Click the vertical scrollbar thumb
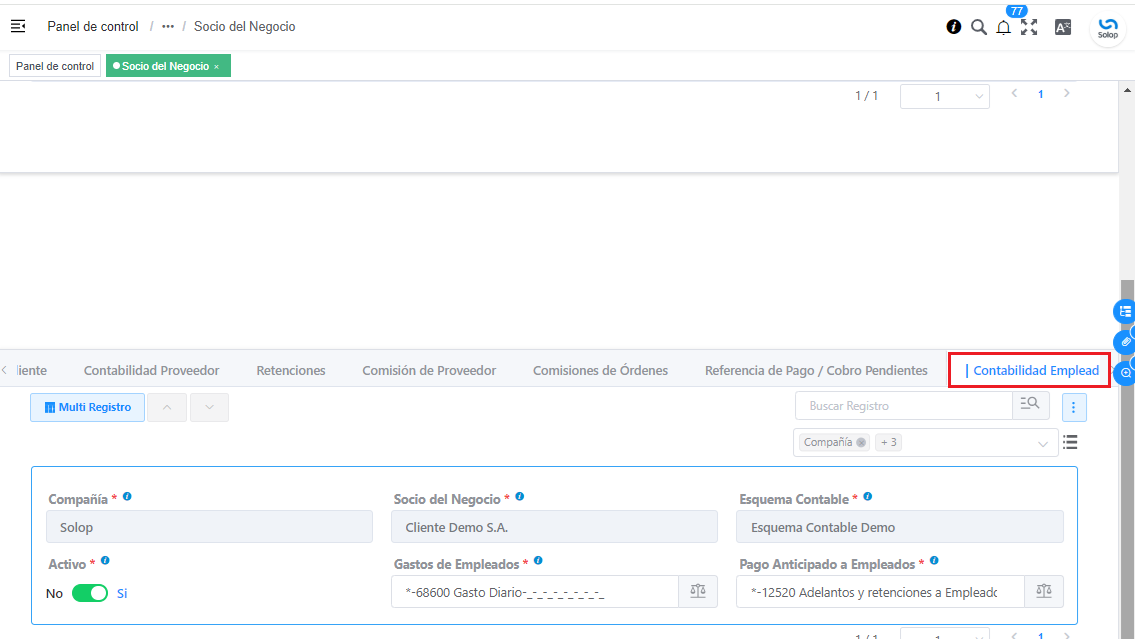Screen dimensions: 1136x639 point(1127,459)
